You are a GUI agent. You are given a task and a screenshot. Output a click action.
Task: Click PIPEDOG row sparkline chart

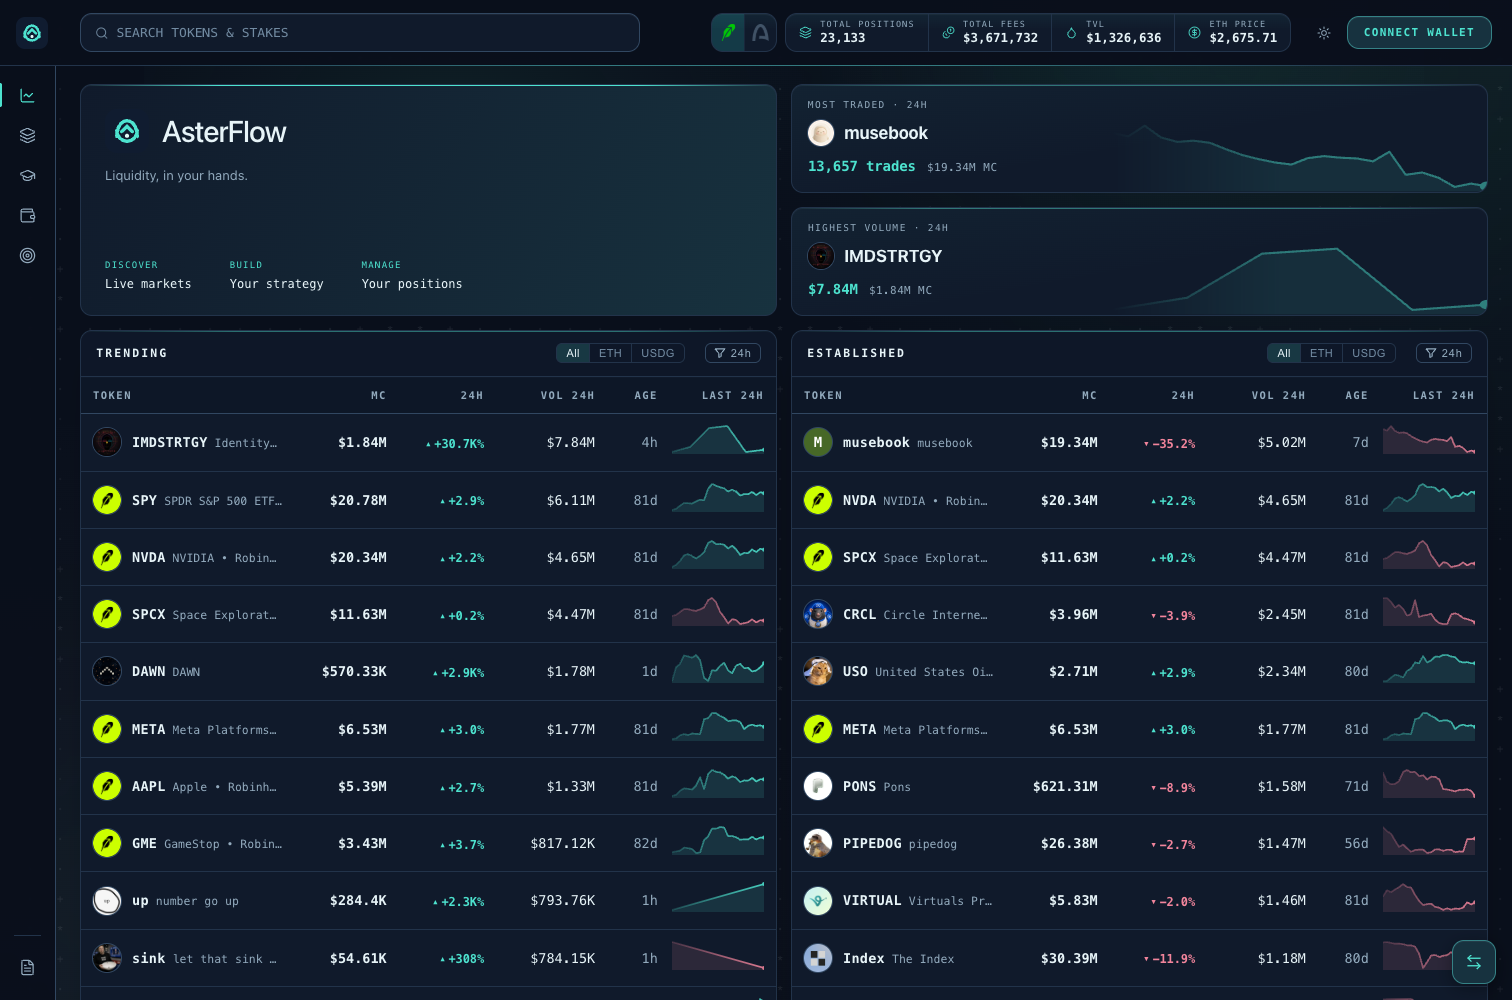(x=1429, y=841)
